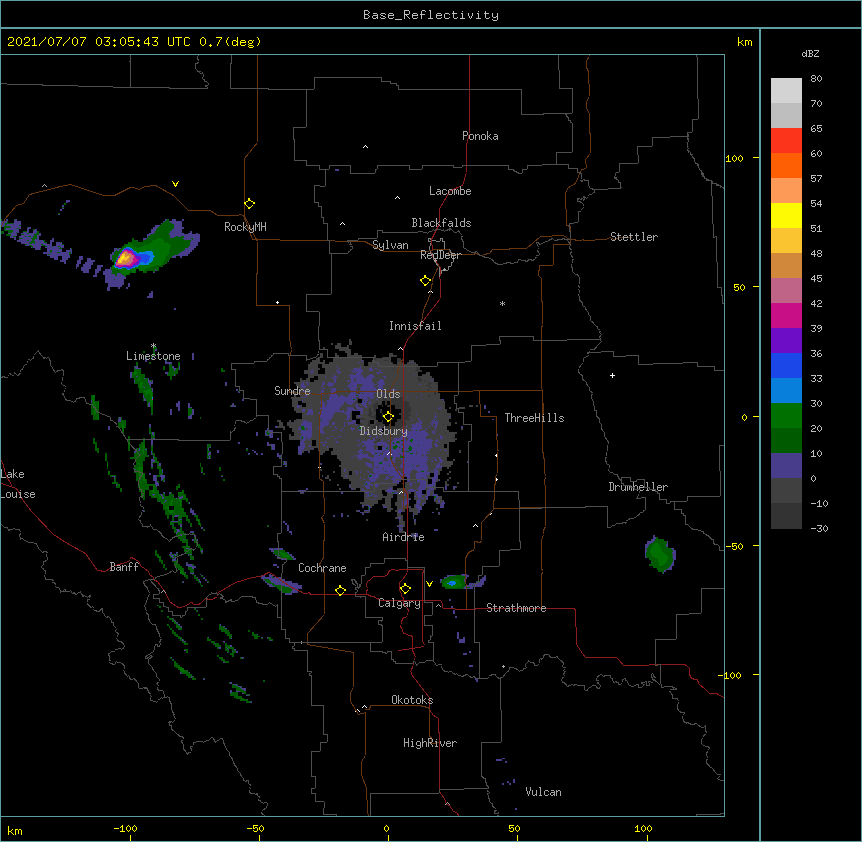Select the 33 dBZ light blue swatch
This screenshot has width=862, height=842.
click(786, 390)
